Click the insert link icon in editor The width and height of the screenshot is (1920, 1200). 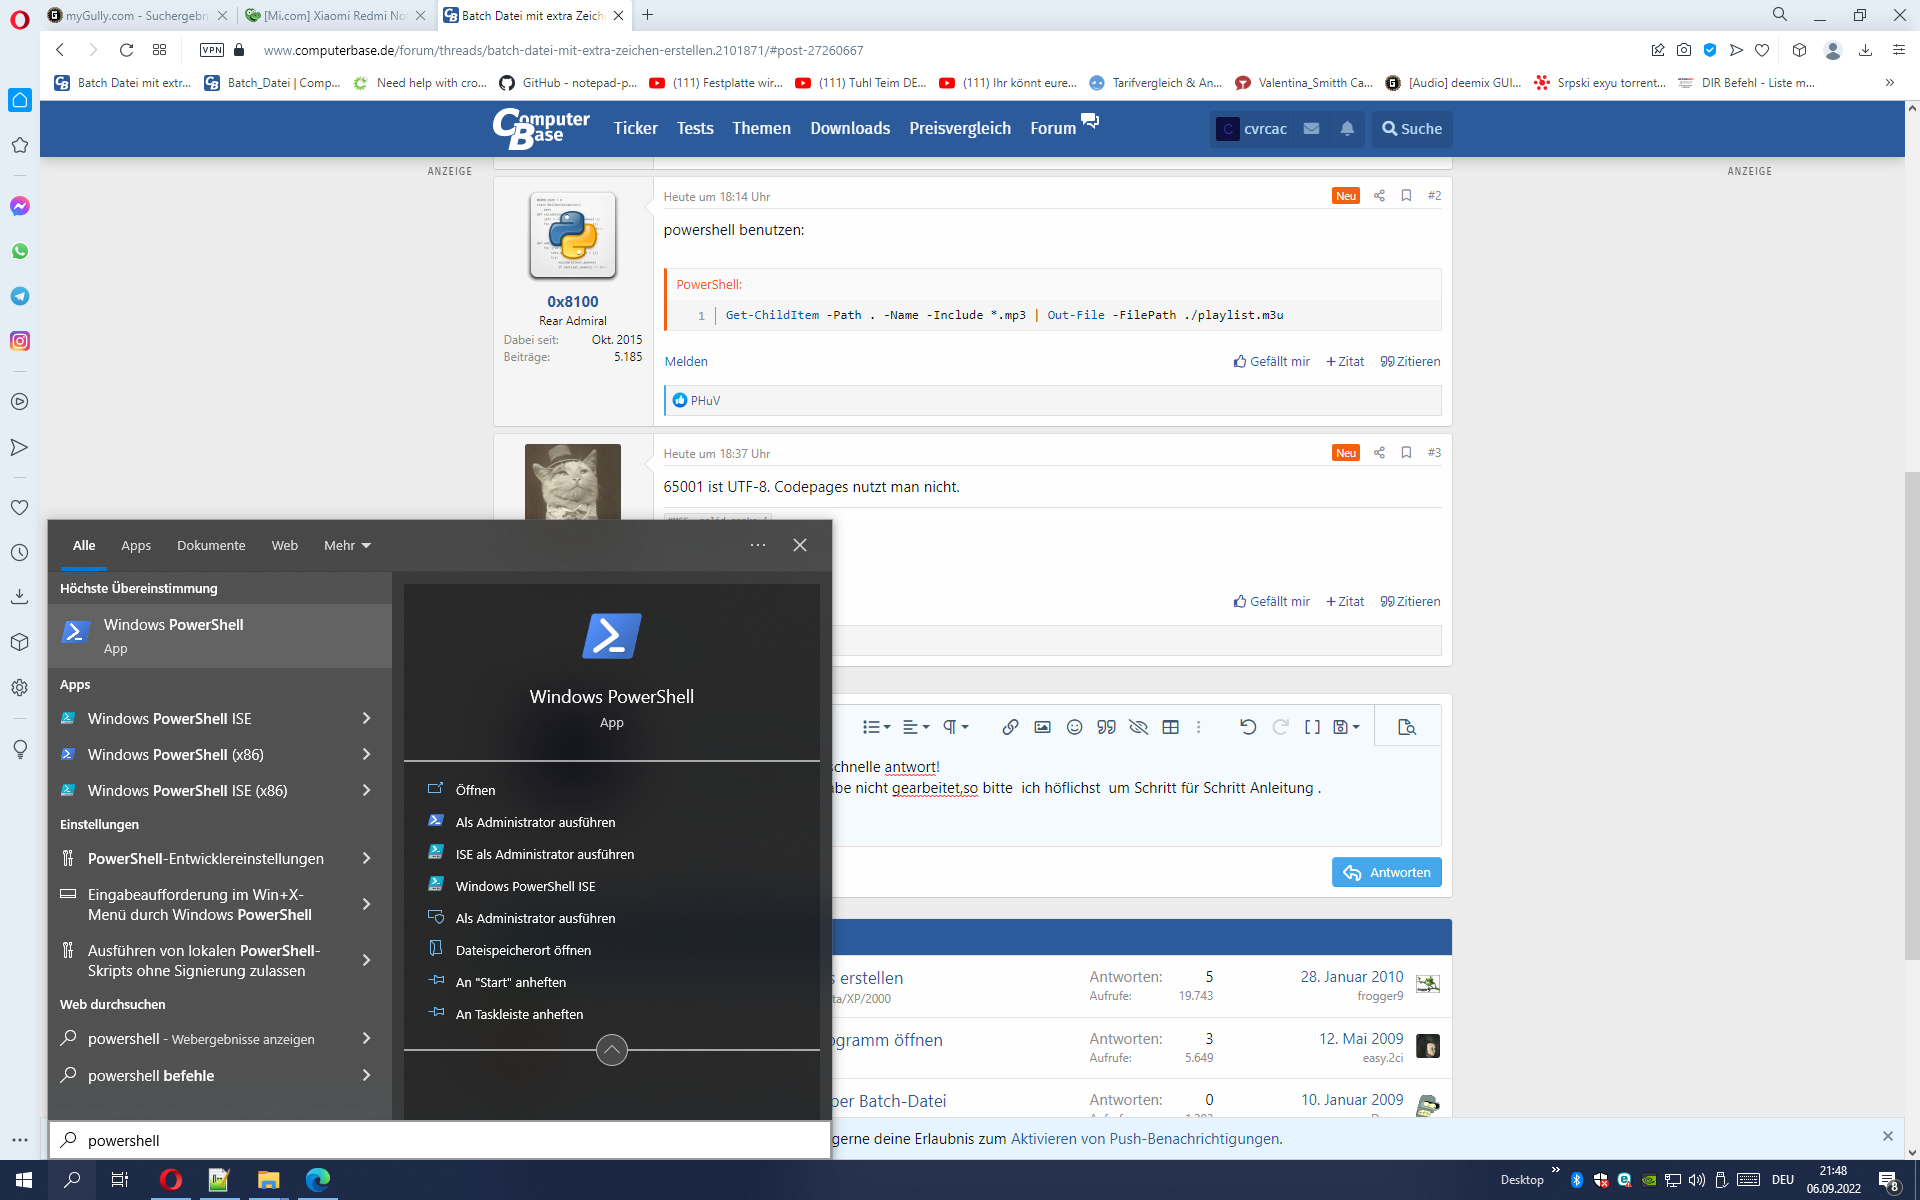[1010, 727]
